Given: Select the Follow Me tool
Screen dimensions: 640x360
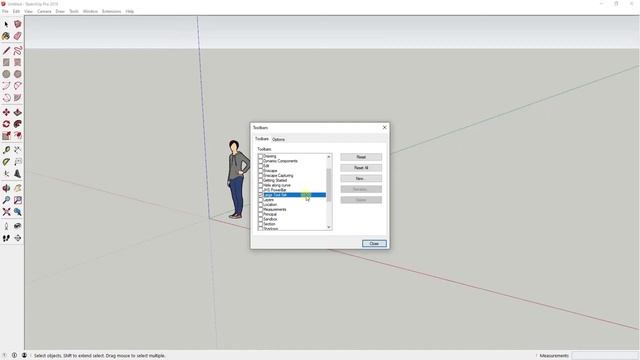Looking at the screenshot, I should pyautogui.click(x=18, y=124).
